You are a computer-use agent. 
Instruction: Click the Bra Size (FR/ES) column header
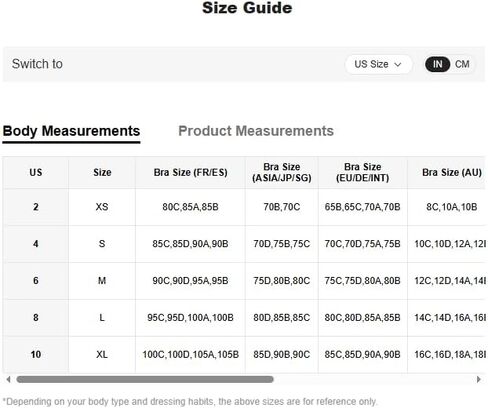(x=190, y=173)
